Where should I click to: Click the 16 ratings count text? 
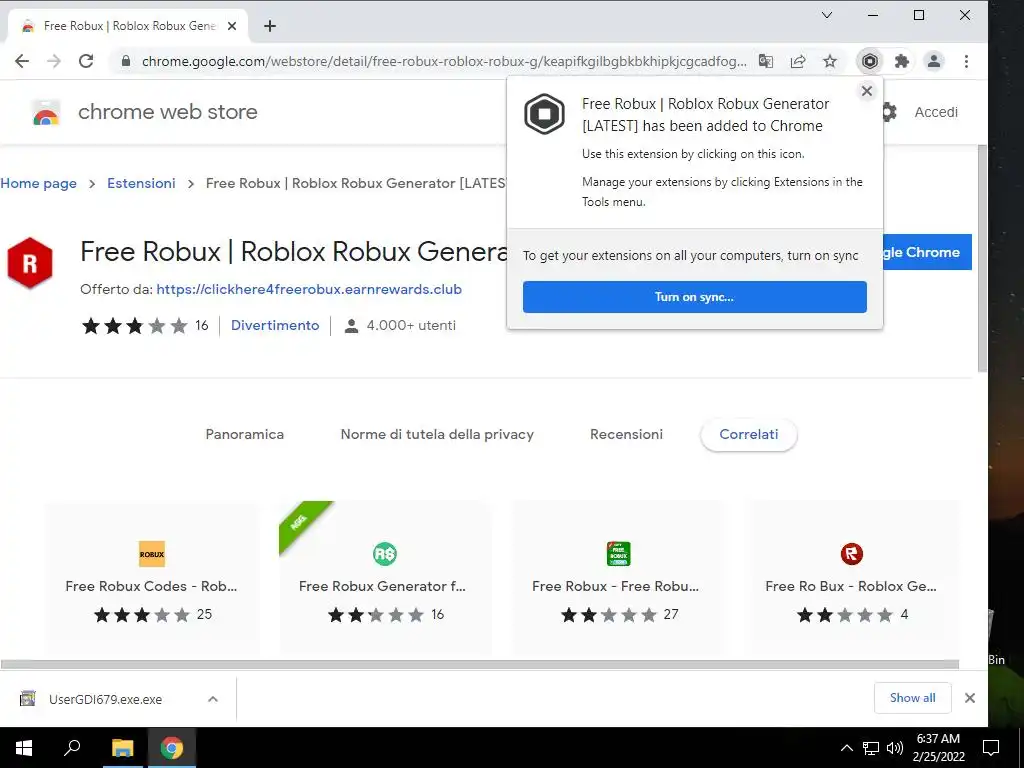pyautogui.click(x=202, y=325)
